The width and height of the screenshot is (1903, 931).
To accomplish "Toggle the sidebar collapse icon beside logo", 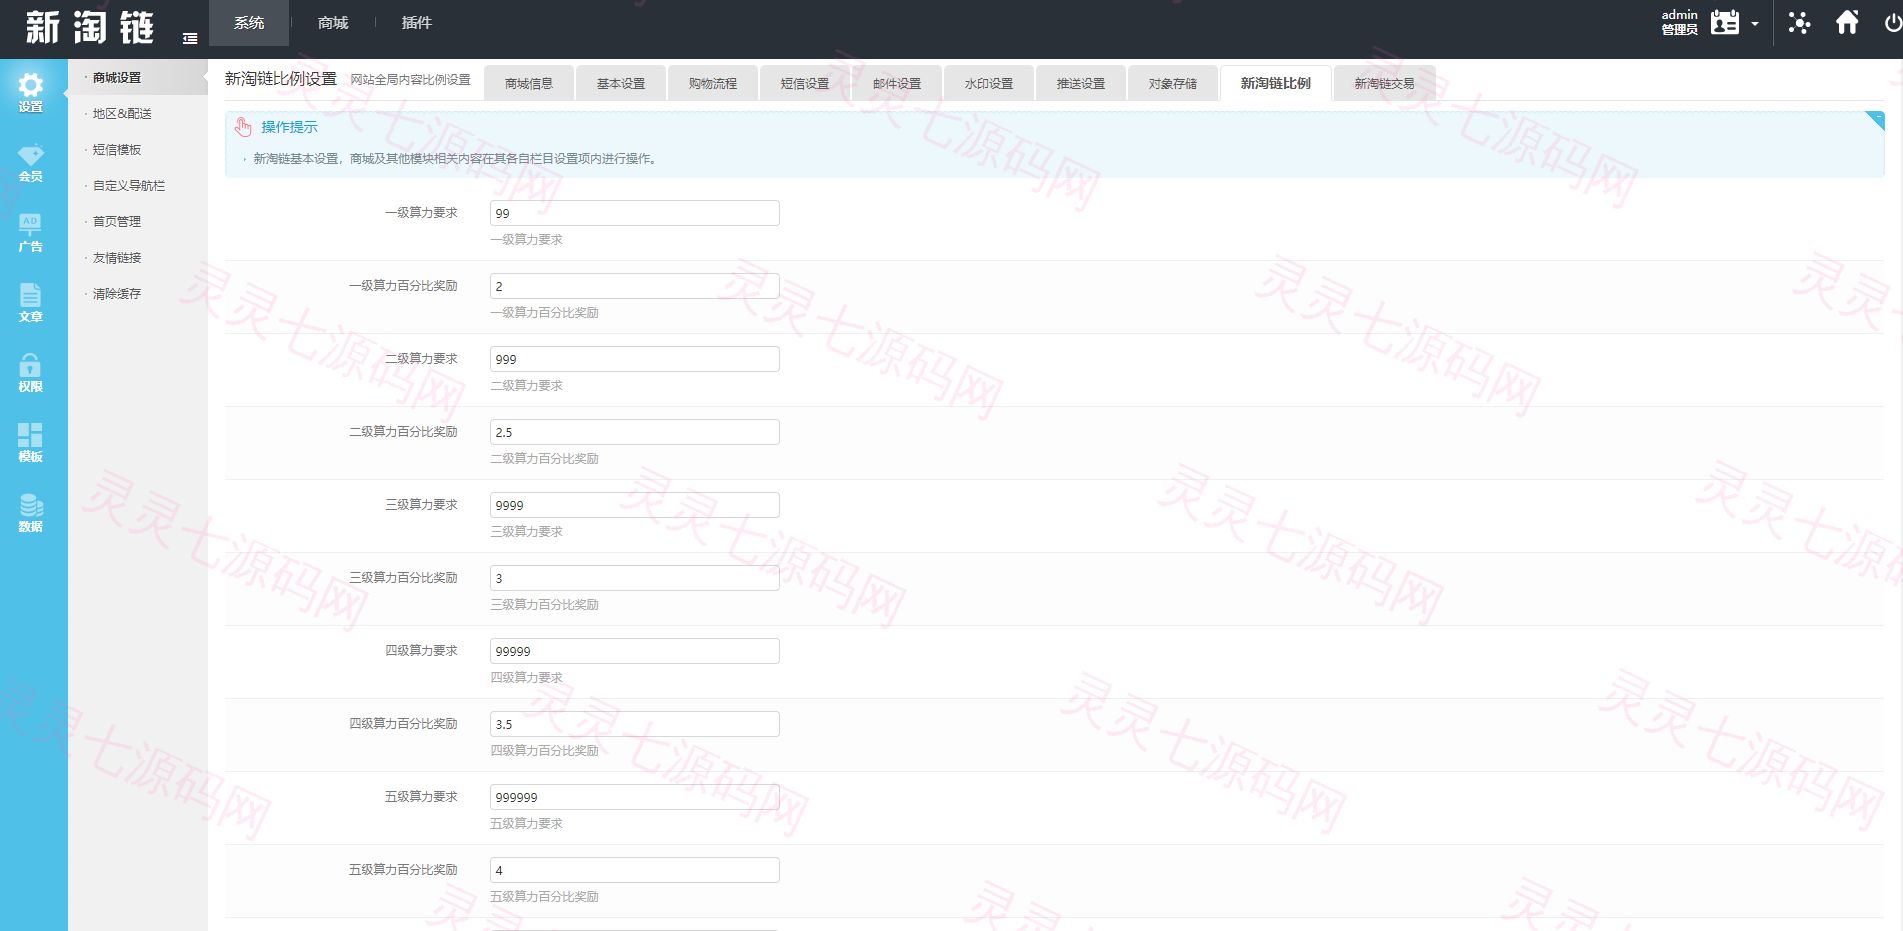I will (190, 39).
